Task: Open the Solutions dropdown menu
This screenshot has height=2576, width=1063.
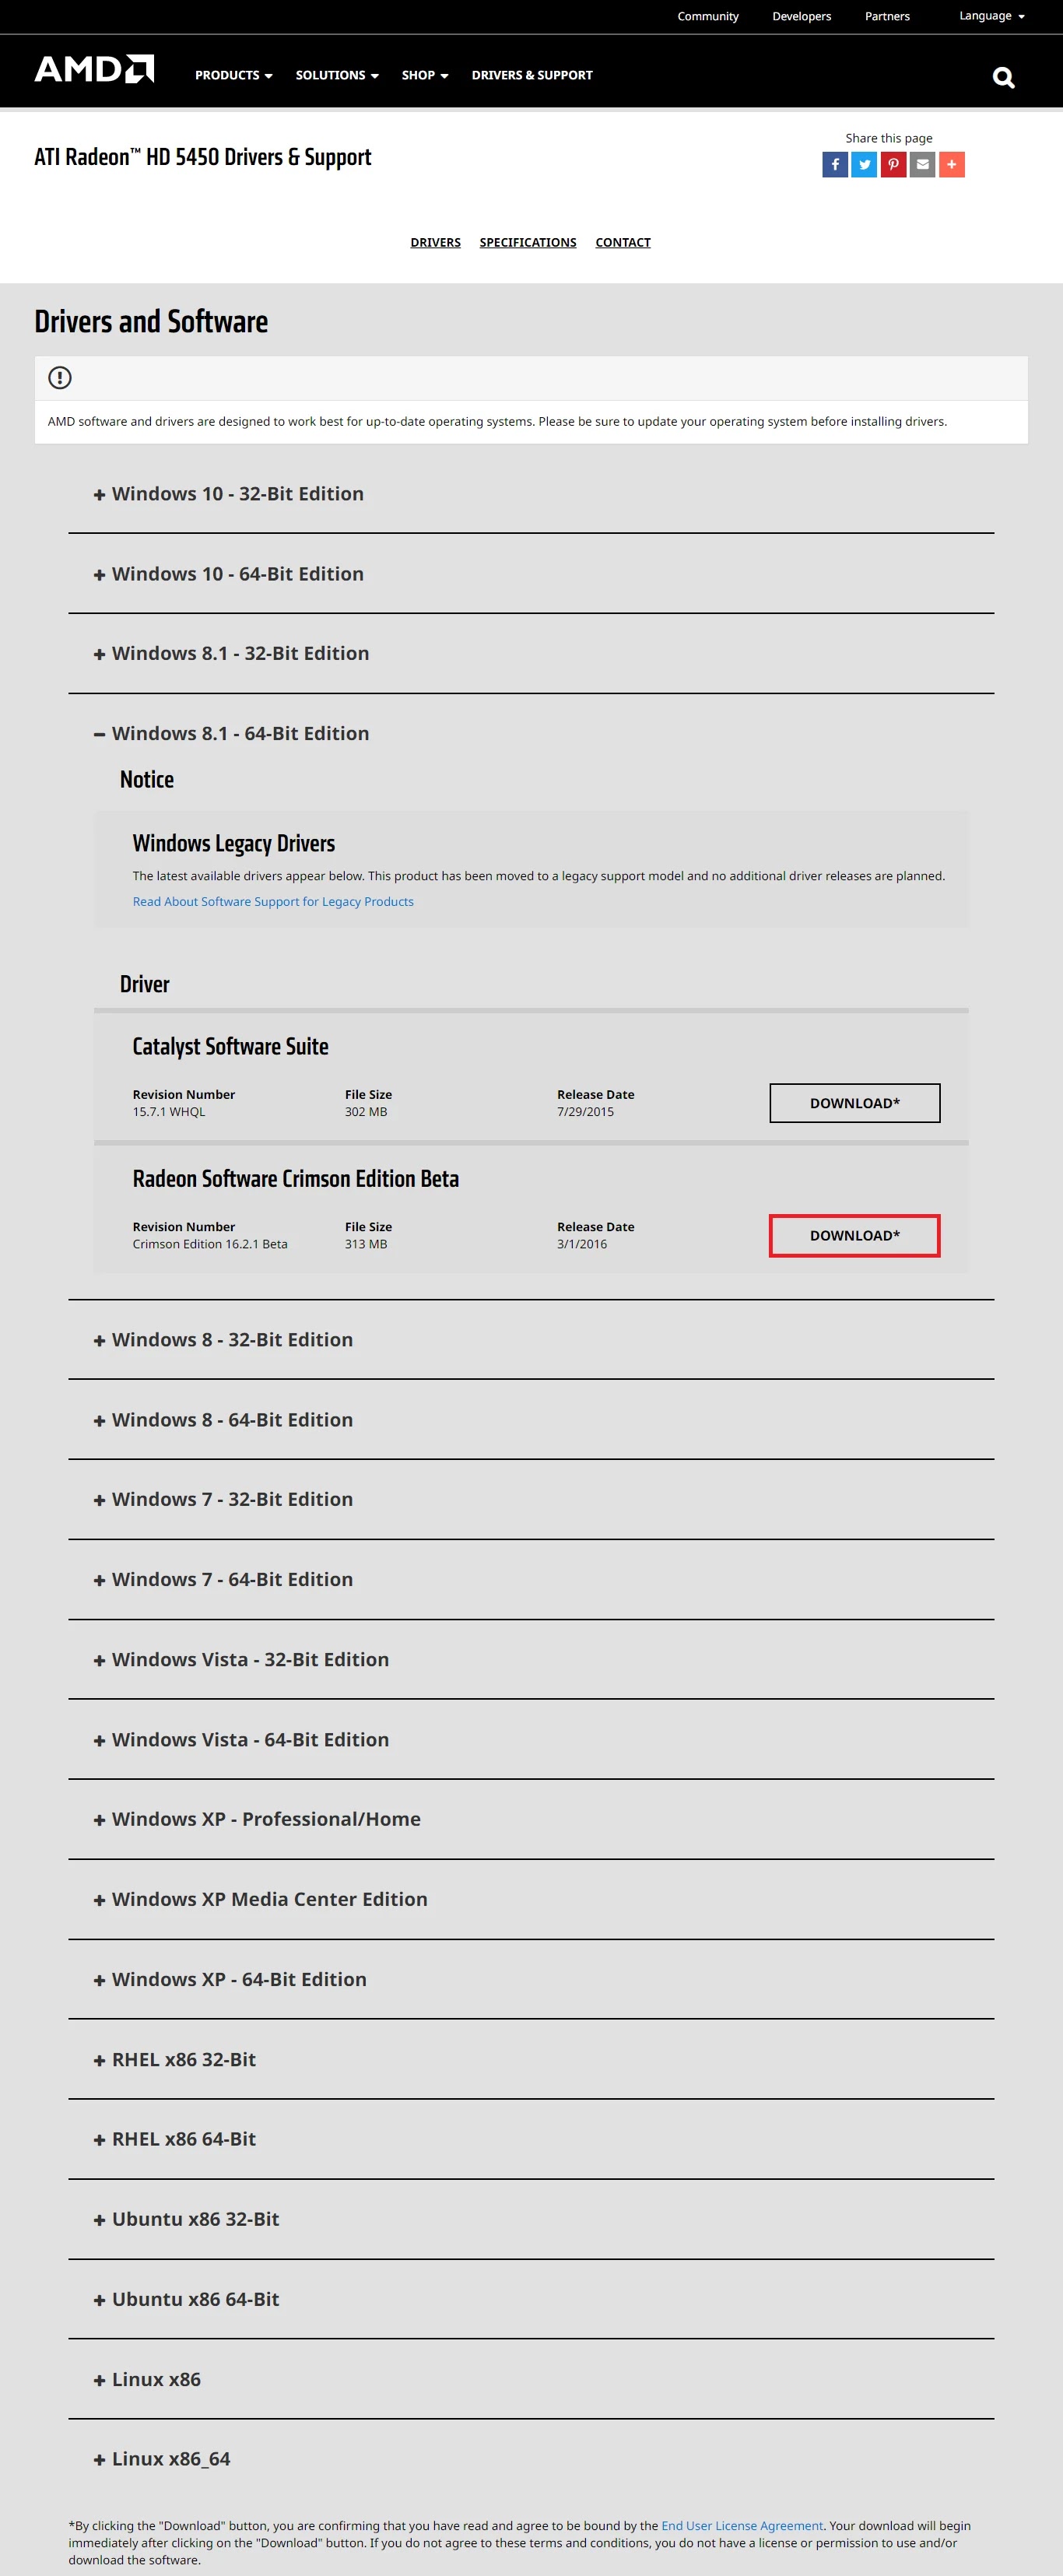Action: pos(337,75)
